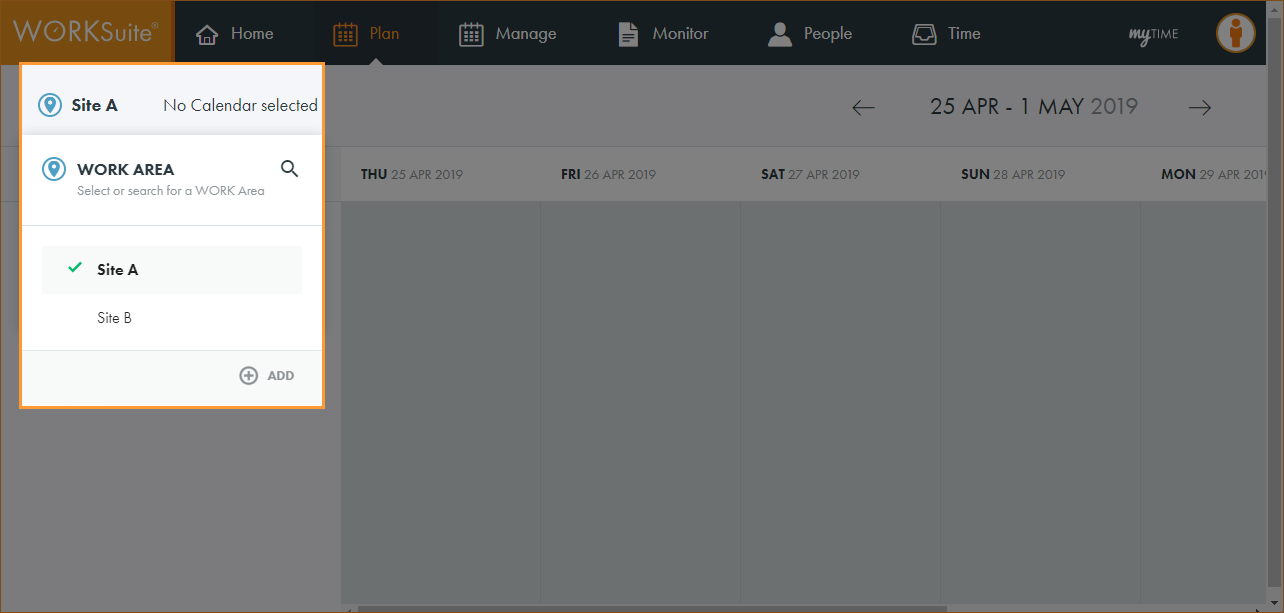Open the user profile avatar
1284x613 pixels.
pyautogui.click(x=1235, y=33)
